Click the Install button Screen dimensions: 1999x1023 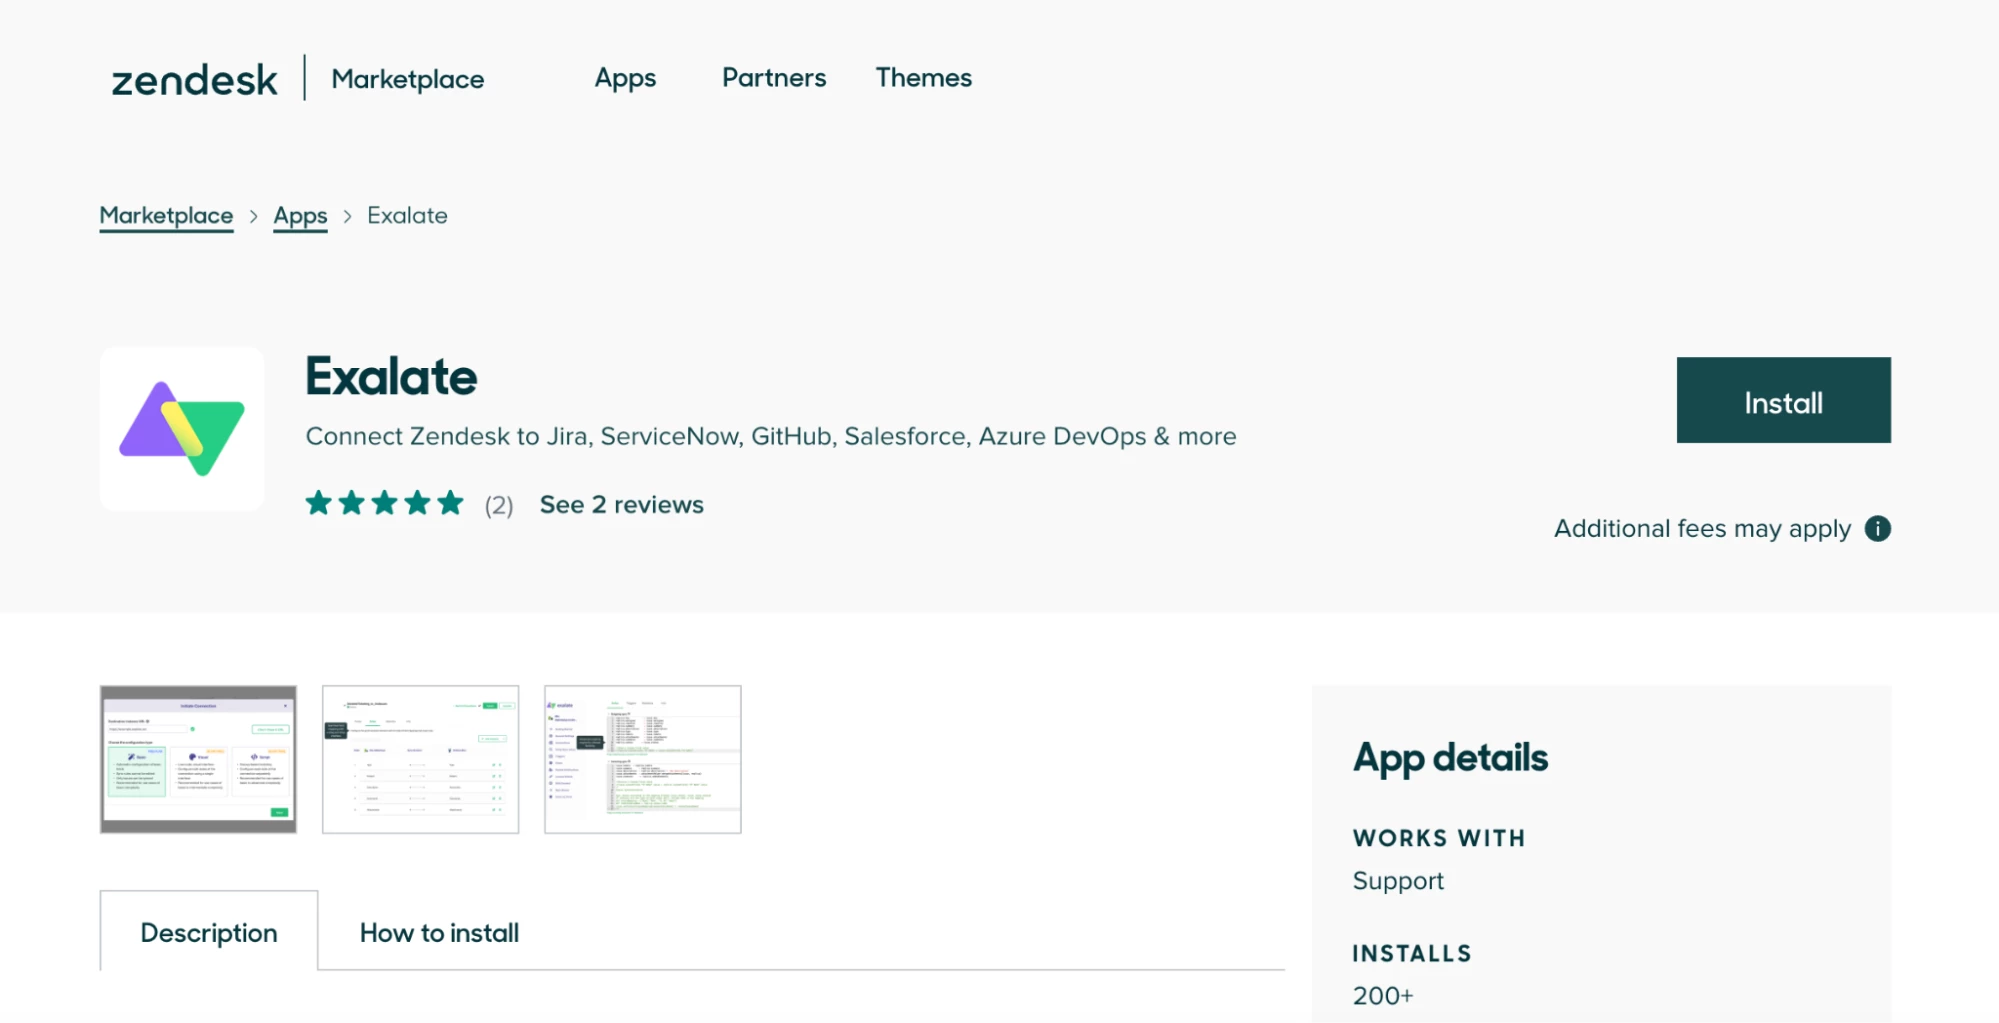[1783, 400]
